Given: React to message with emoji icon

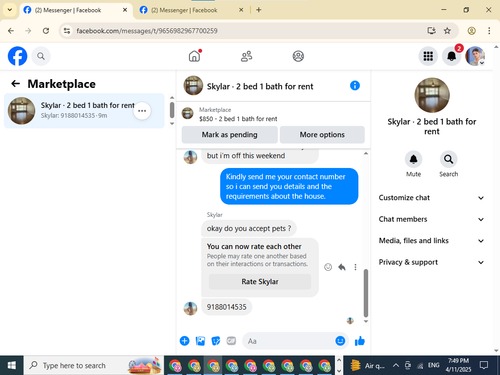Looking at the screenshot, I should coord(328,267).
